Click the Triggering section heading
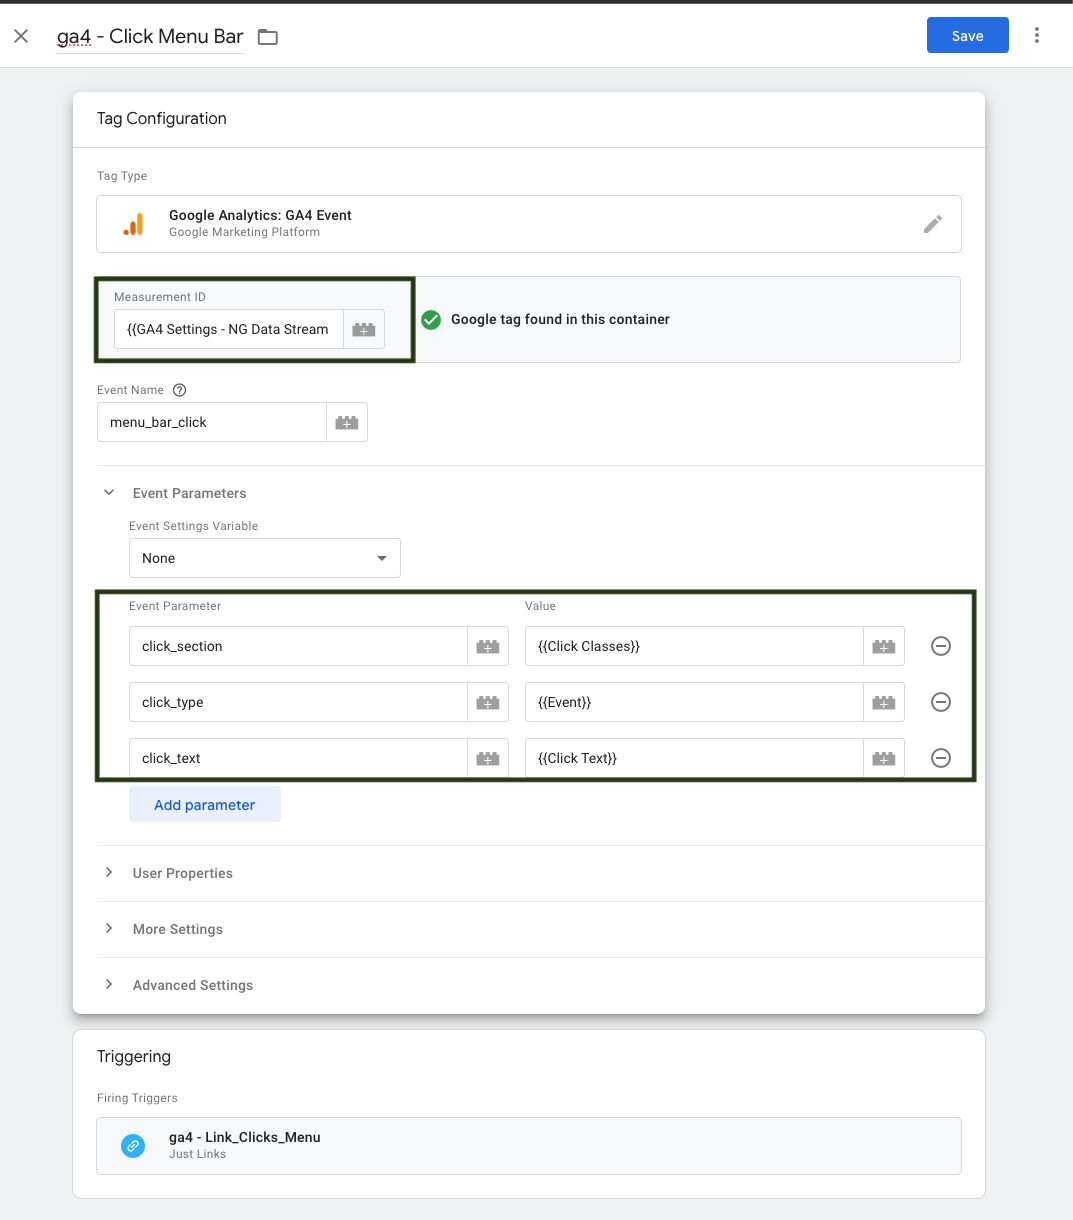 click(134, 1056)
